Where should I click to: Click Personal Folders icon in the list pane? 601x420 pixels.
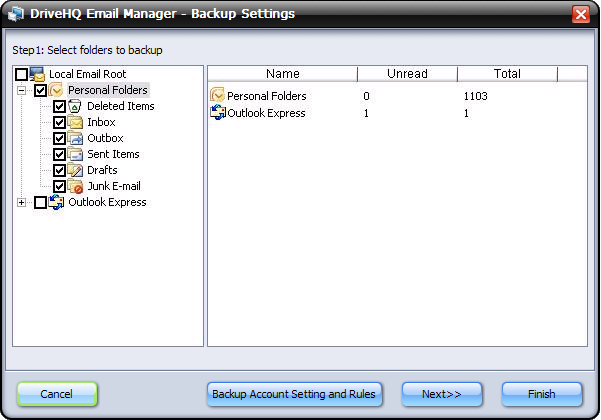(217, 96)
